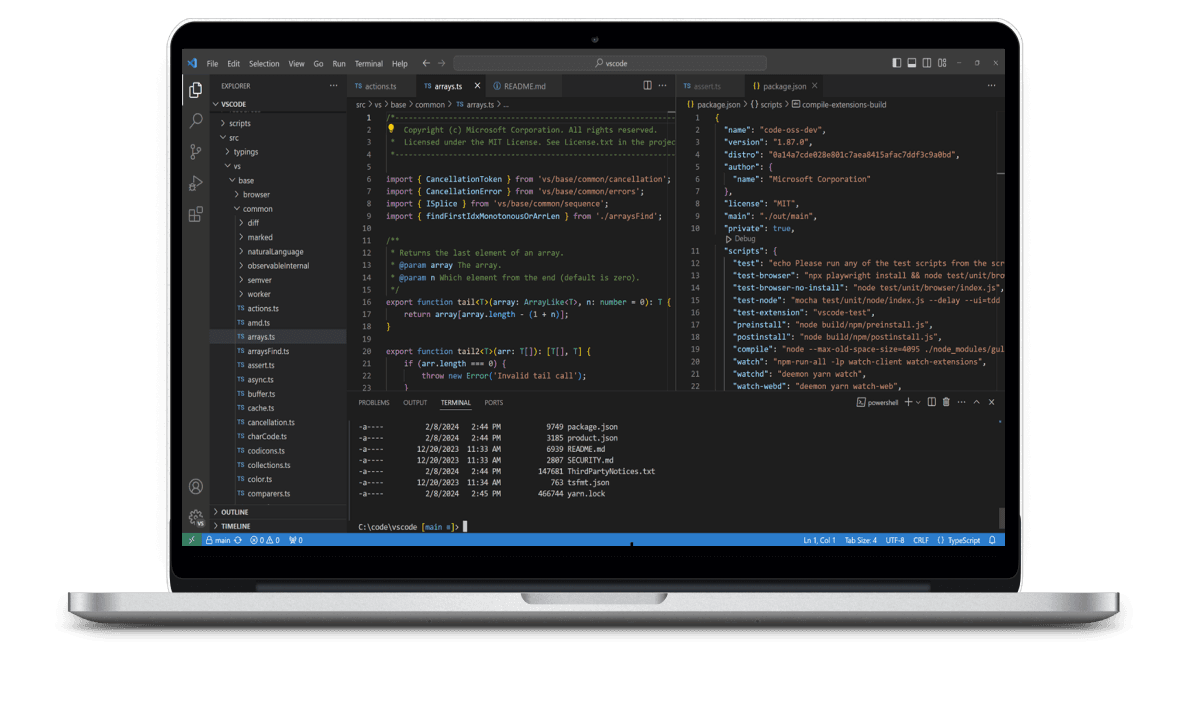Screen dimensions: 1193x718
Task: Open the Explorer view in activity bar
Action: 196,90
